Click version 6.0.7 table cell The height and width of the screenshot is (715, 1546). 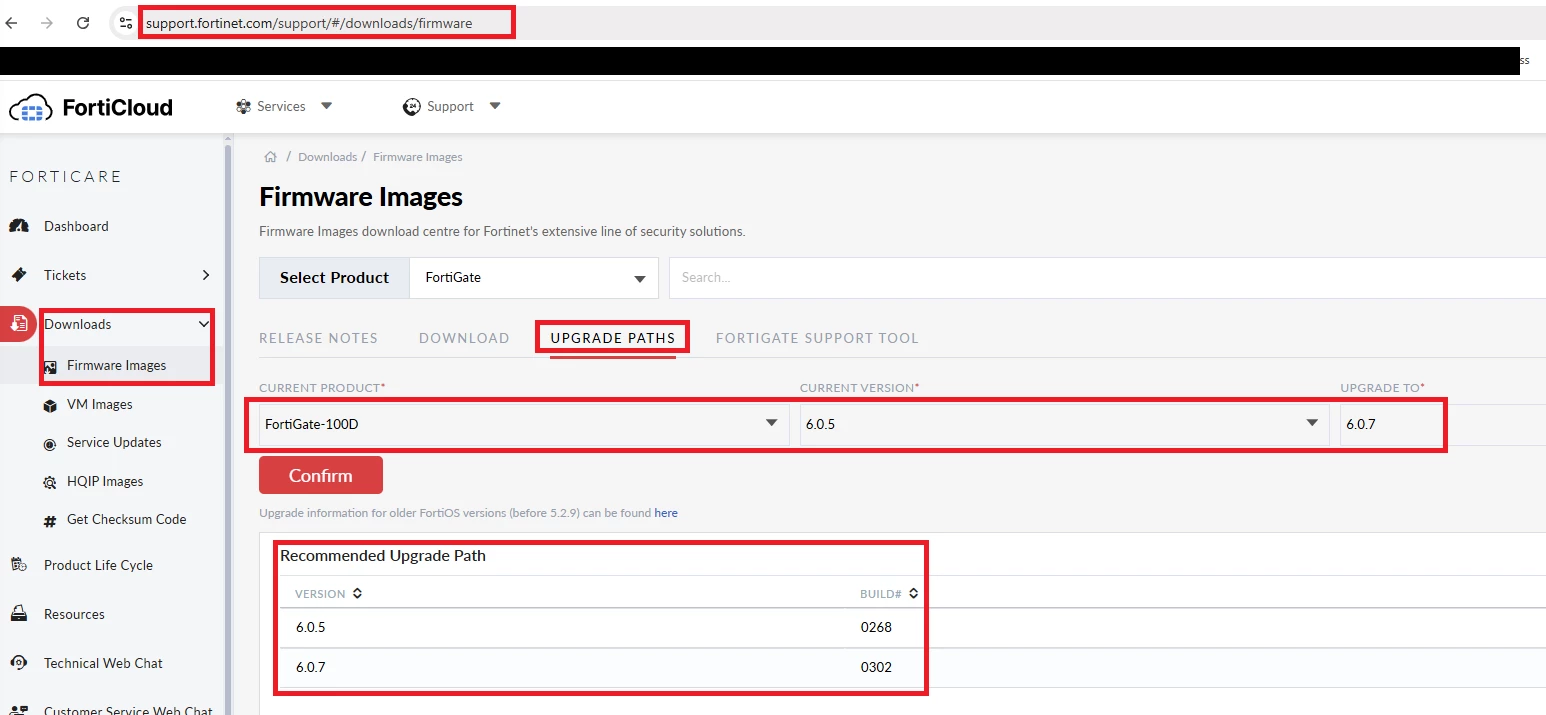pyautogui.click(x=311, y=667)
